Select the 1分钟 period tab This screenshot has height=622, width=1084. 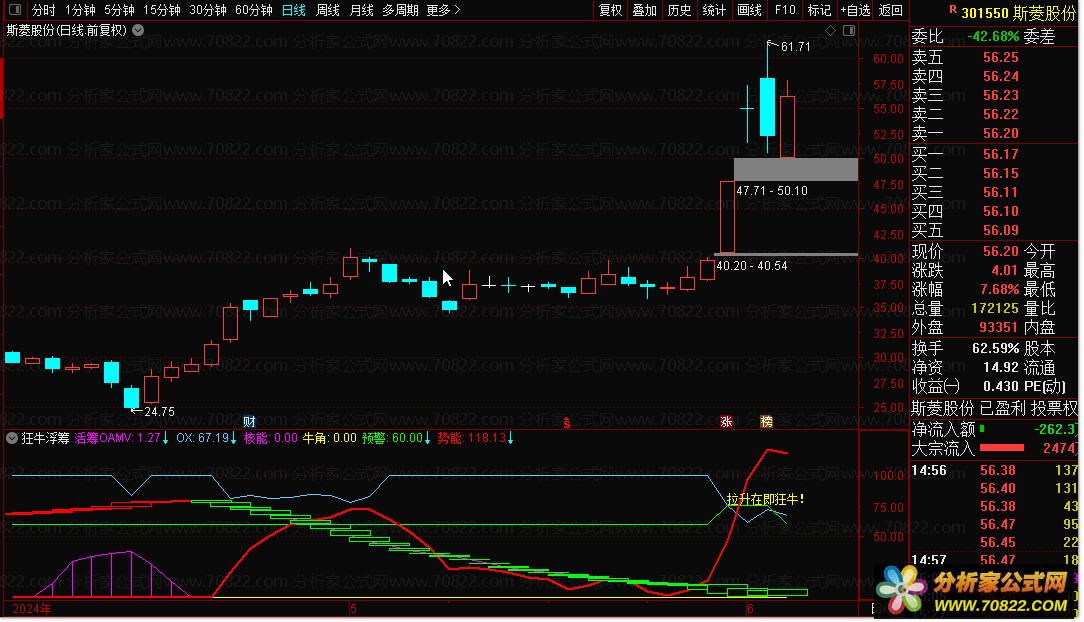pos(80,10)
